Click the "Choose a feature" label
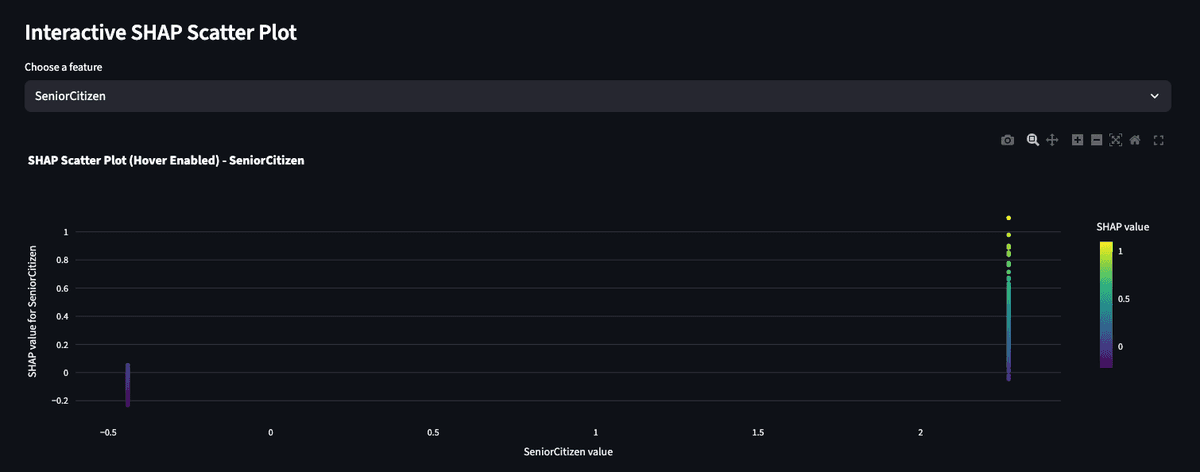 [64, 67]
